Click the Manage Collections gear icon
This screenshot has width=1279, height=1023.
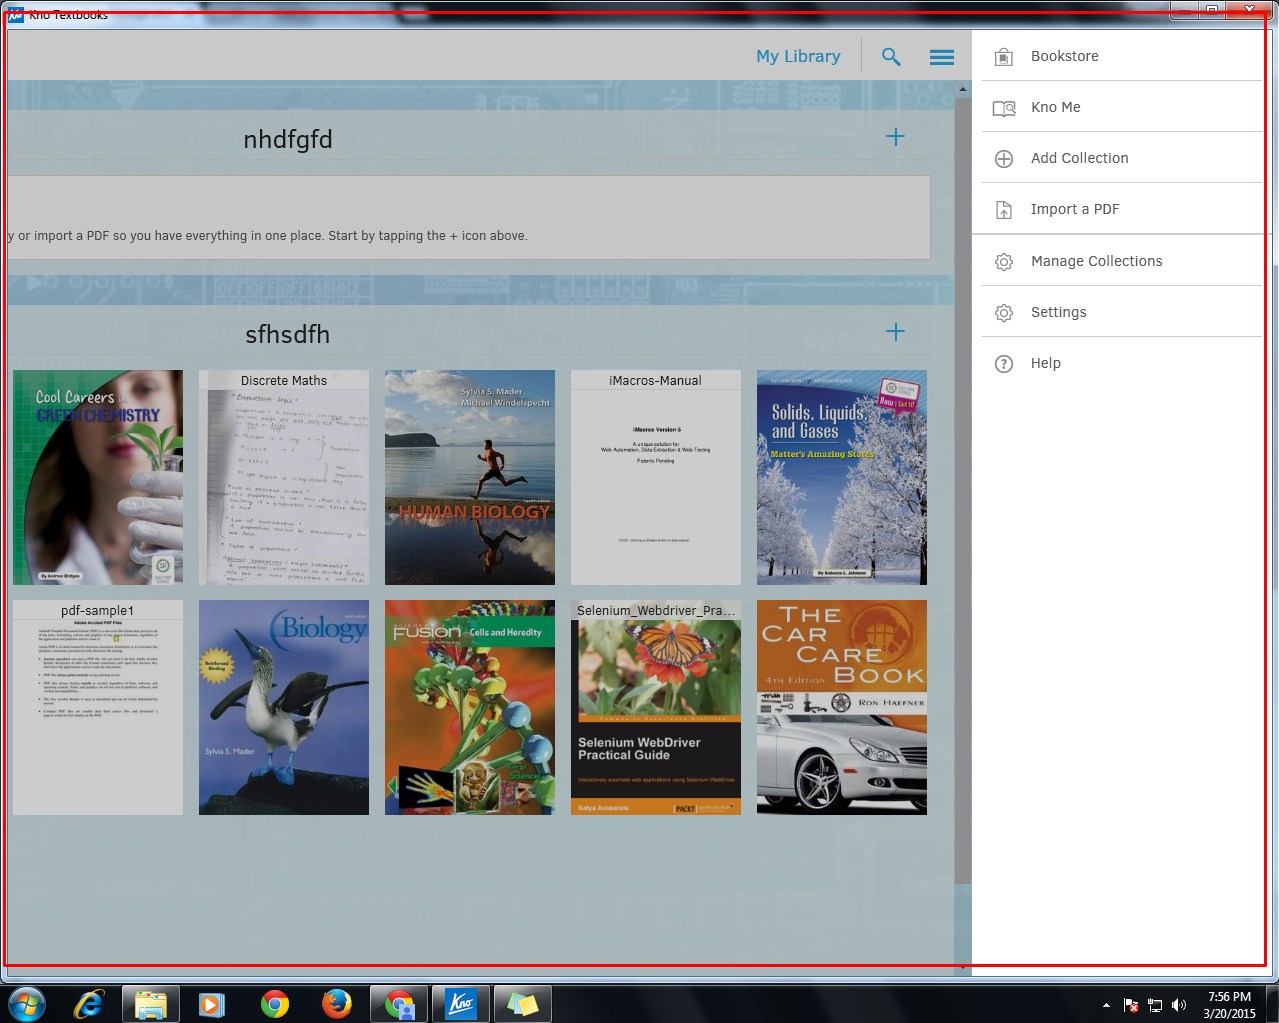1004,262
